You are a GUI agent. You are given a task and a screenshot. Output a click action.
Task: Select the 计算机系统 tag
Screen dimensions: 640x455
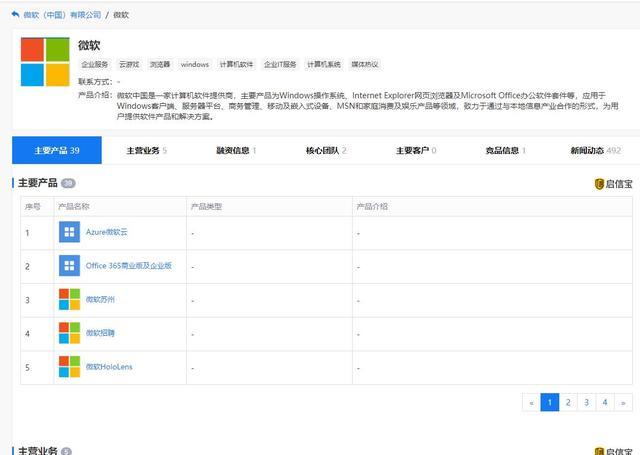click(x=324, y=64)
